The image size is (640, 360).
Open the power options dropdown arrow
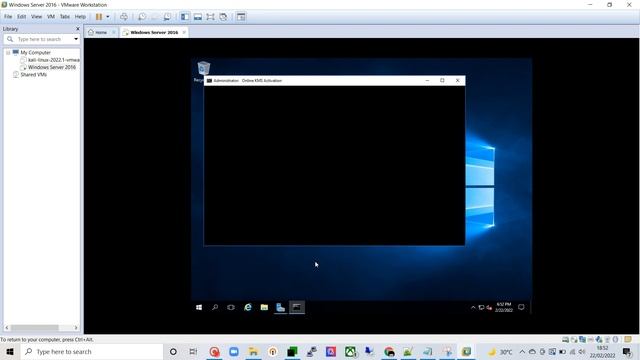click(108, 17)
